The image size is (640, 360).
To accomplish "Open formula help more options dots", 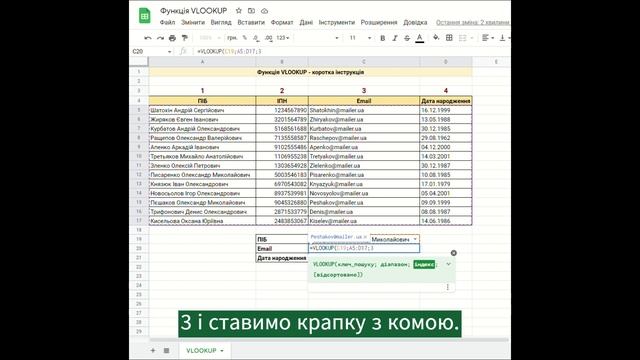I will click(448, 287).
